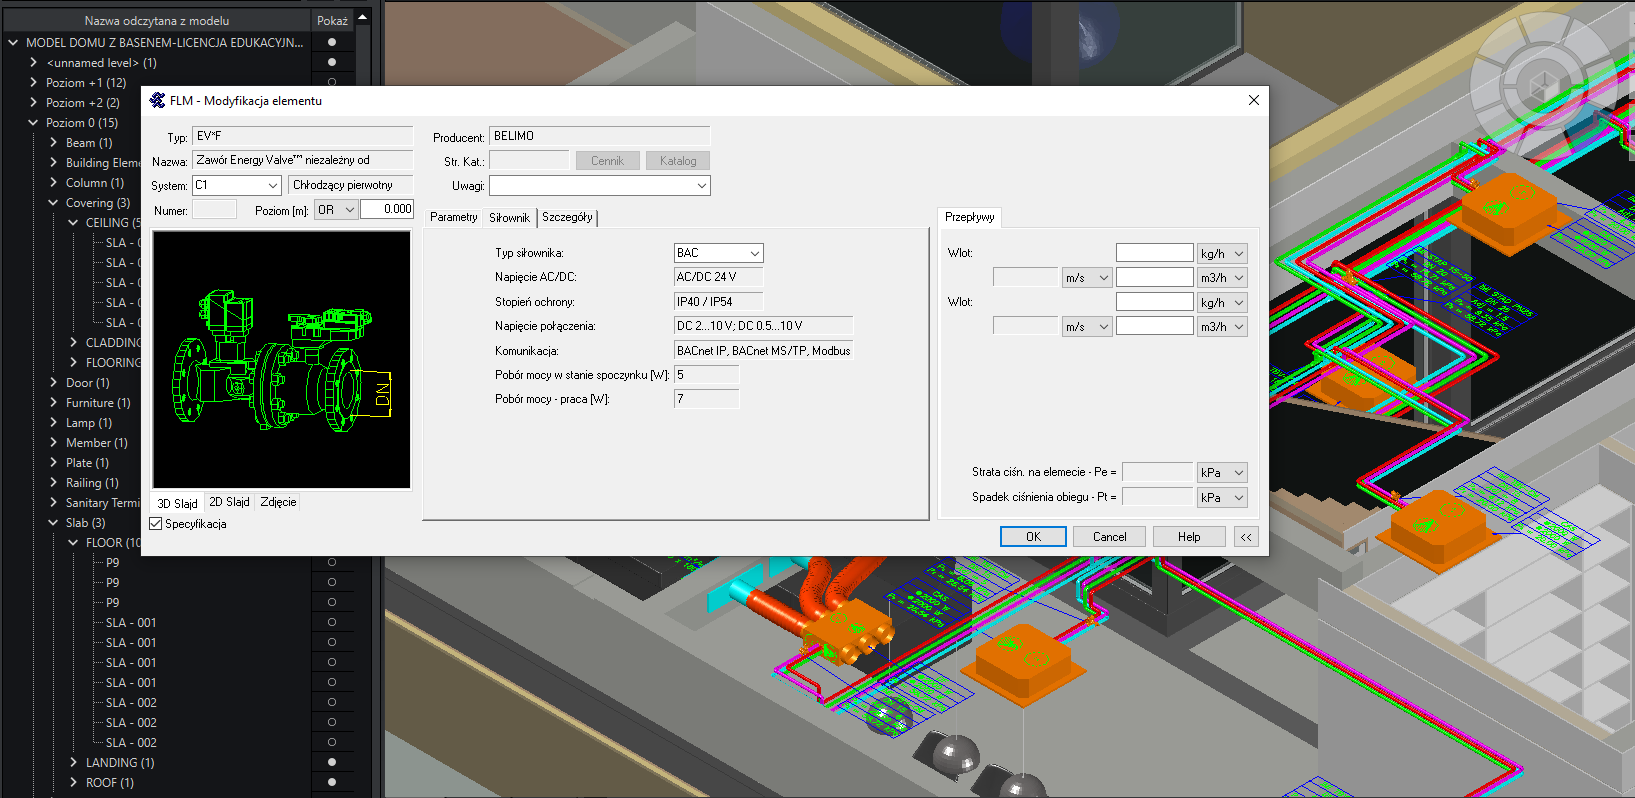
Task: Click the green valve 3D preview image
Action: (x=281, y=360)
